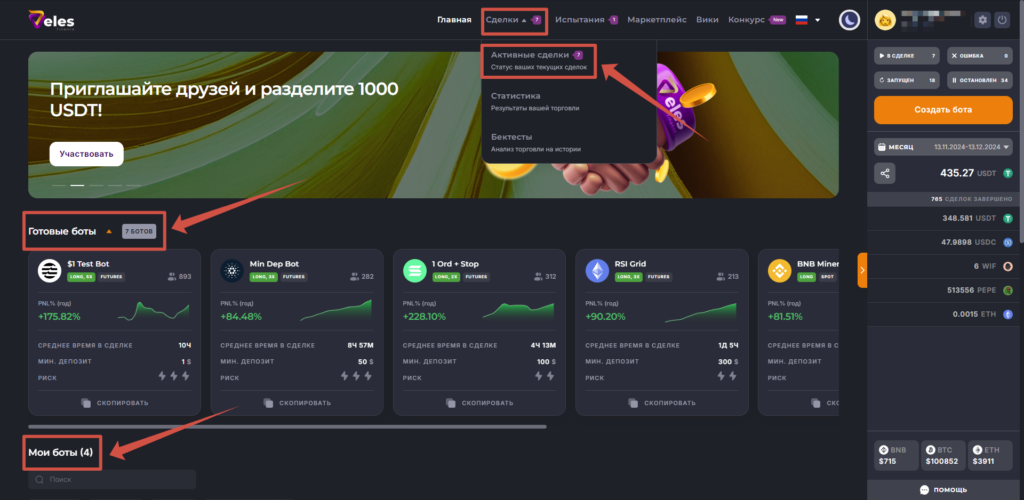Click the share statistics icon
This screenshot has width=1024, height=500.
885,173
